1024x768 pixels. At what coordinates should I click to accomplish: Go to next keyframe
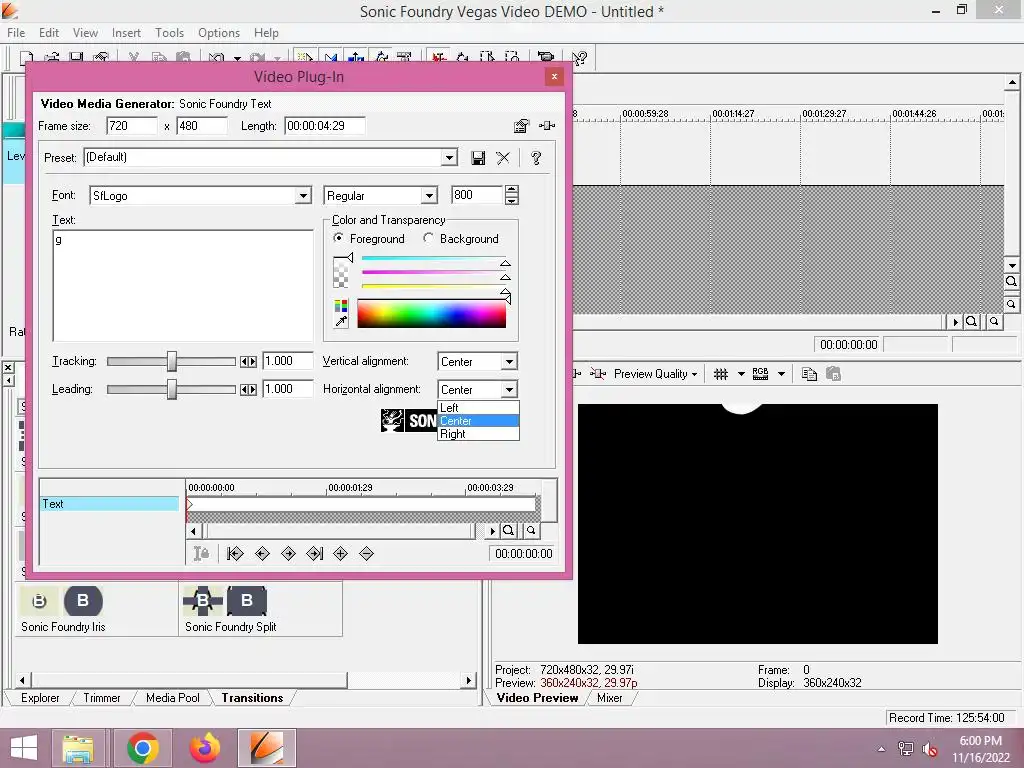[x=288, y=554]
